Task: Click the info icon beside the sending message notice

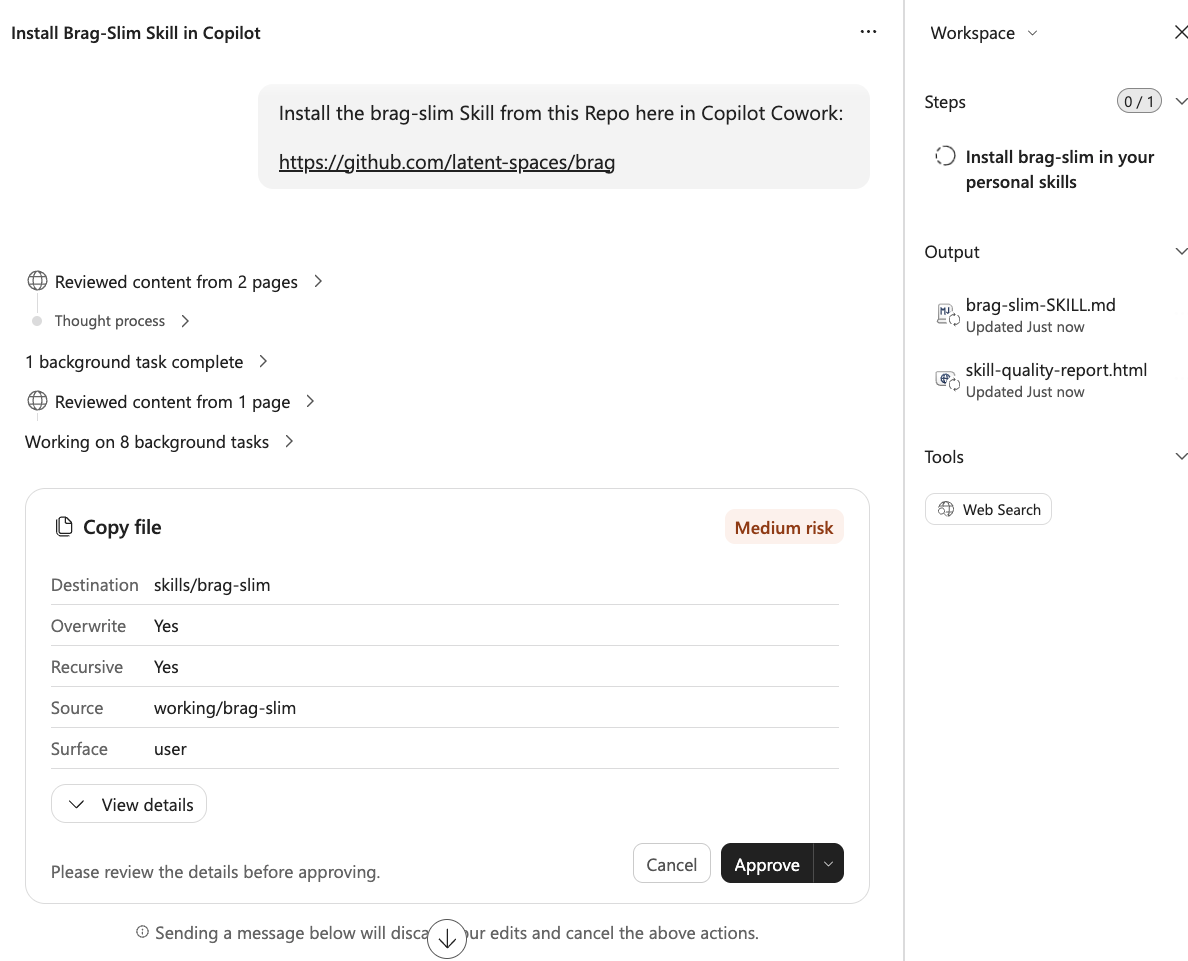Action: pos(142,932)
